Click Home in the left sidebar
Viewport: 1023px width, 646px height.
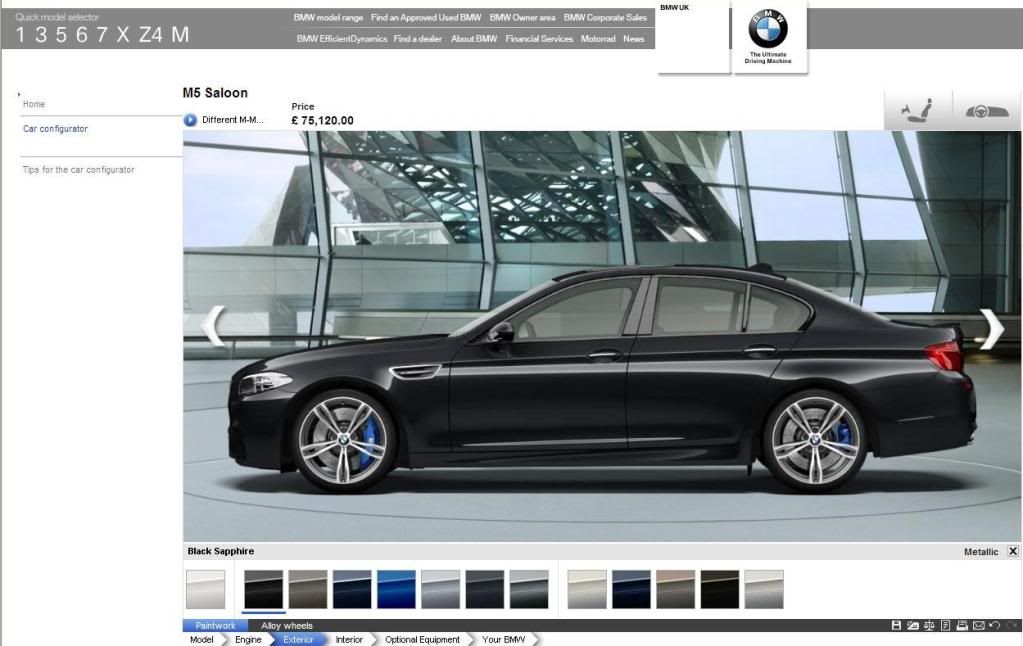pos(34,104)
